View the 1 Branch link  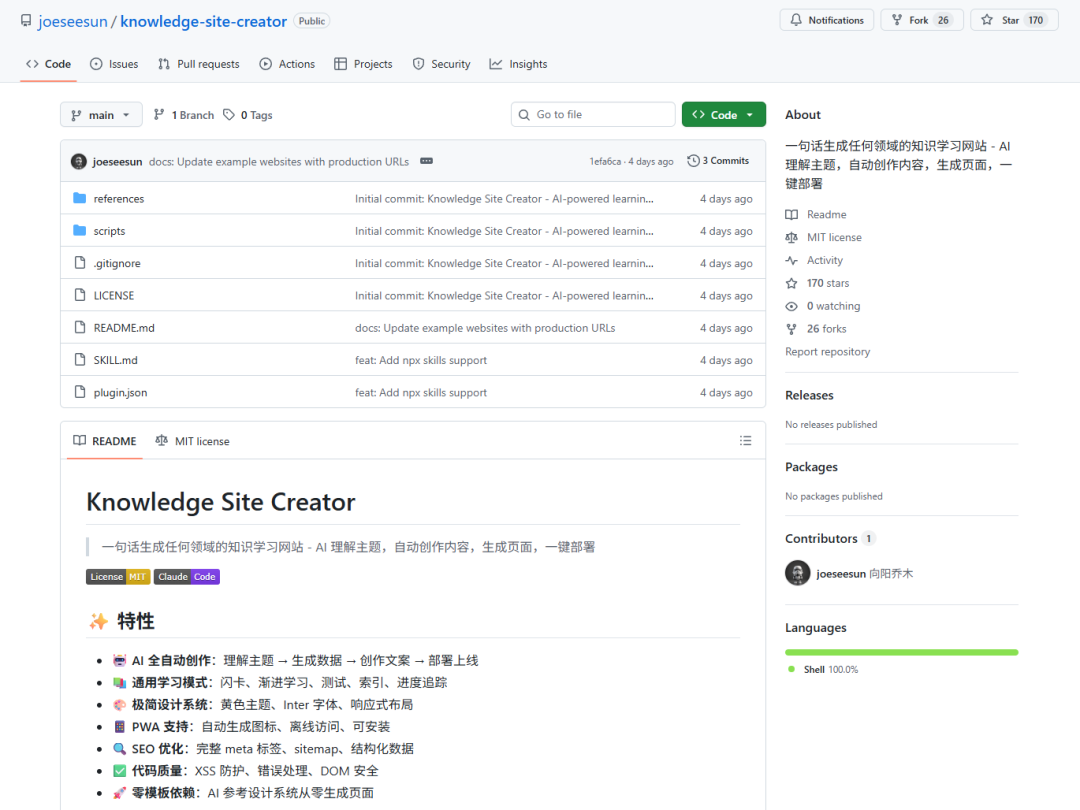[184, 115]
